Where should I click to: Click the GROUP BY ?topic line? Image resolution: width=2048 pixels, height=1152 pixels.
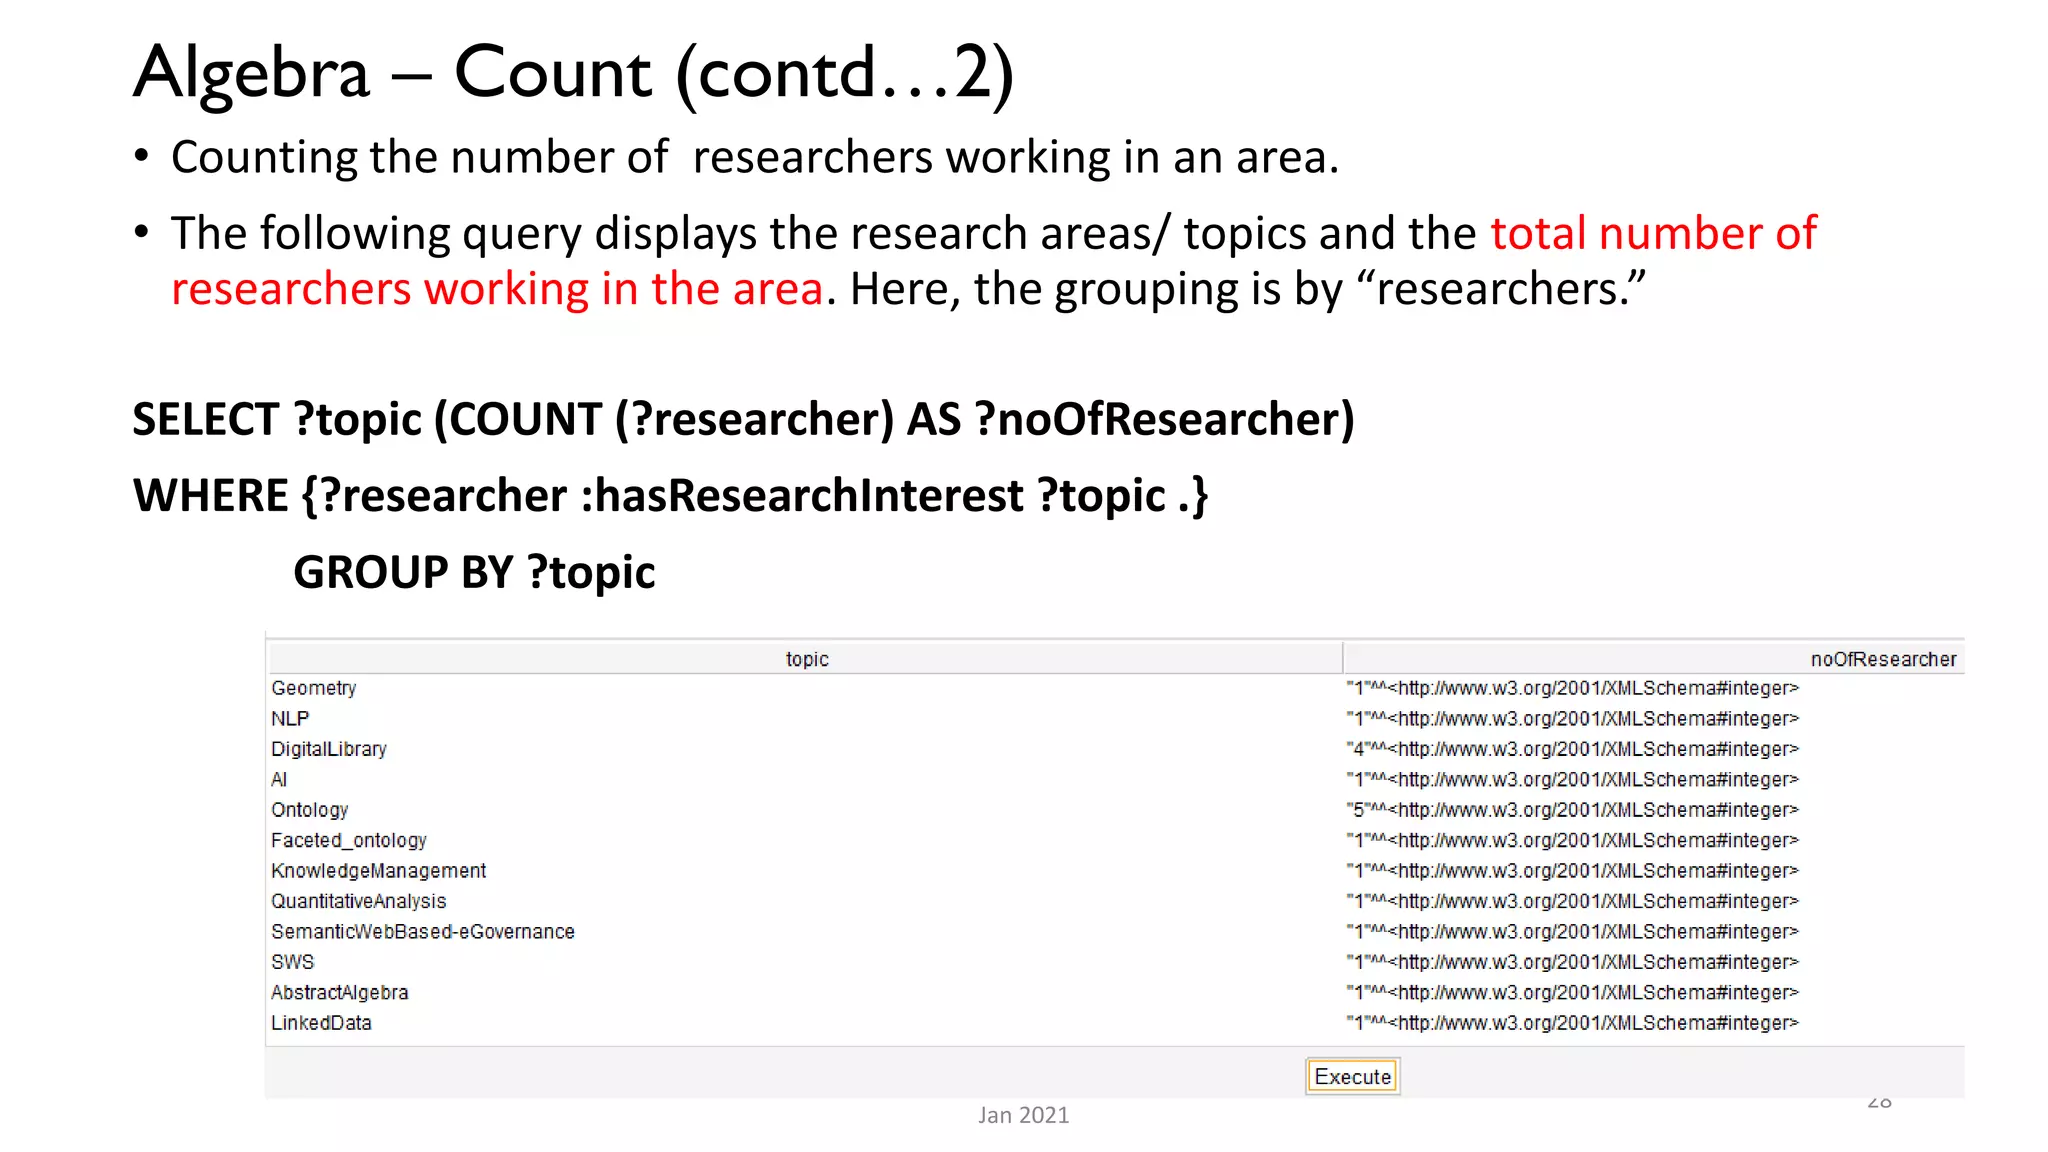(x=474, y=573)
